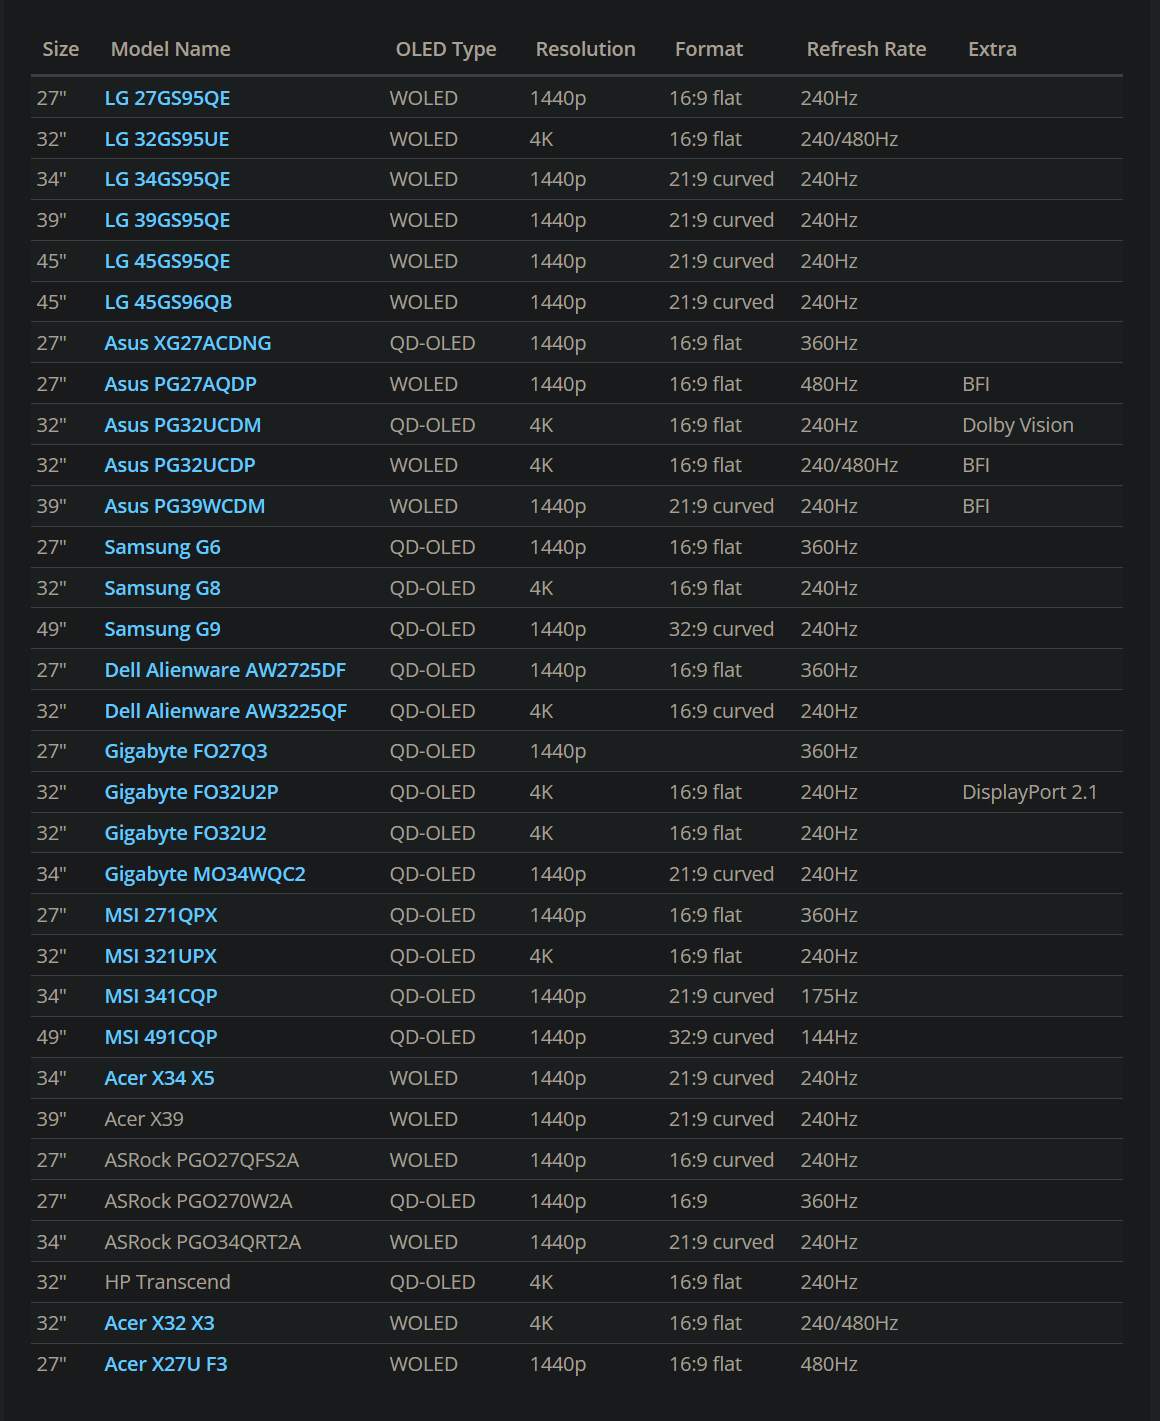The image size is (1160, 1421).
Task: Open the LG 27GS95QE product link
Action: coord(169,97)
